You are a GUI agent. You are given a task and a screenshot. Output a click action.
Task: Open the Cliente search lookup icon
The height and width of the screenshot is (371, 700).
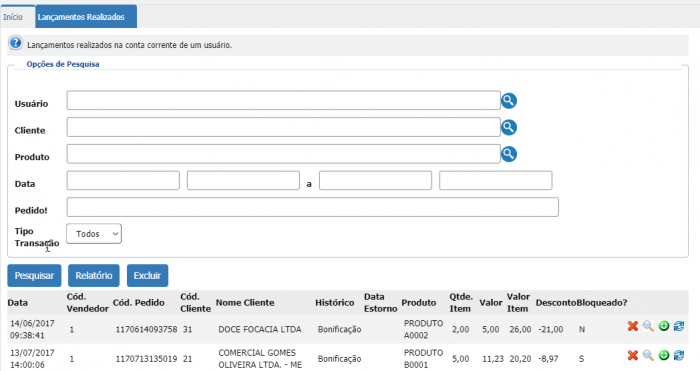tap(508, 127)
